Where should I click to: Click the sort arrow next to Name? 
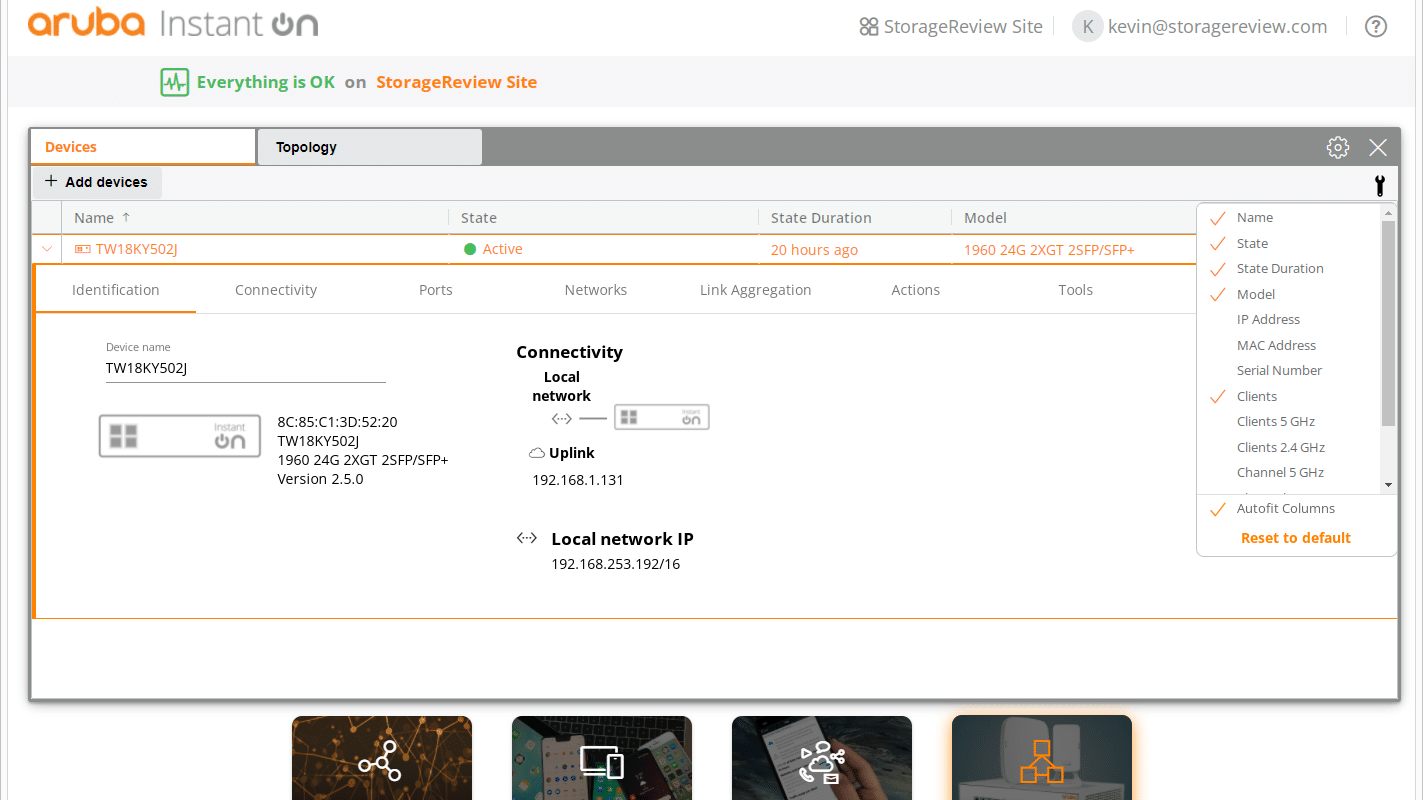(x=126, y=217)
